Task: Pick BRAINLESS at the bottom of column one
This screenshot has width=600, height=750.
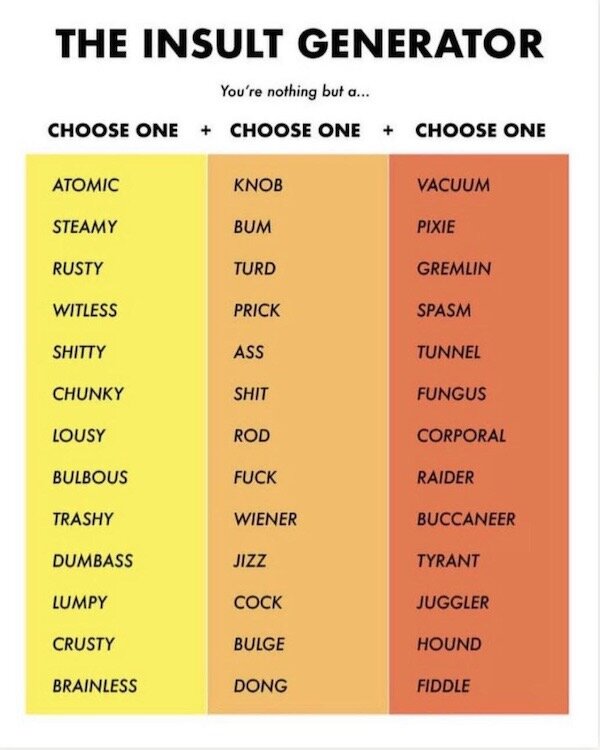Action: point(95,686)
